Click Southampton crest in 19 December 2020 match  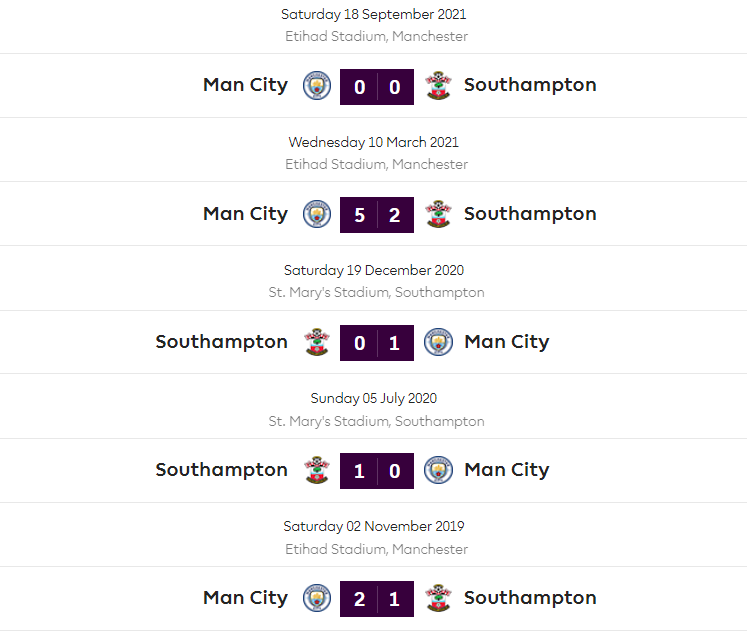click(x=317, y=342)
